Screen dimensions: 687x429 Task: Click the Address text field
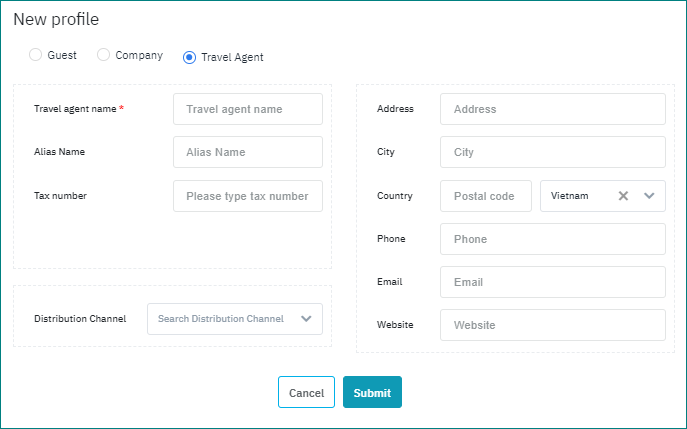552,109
